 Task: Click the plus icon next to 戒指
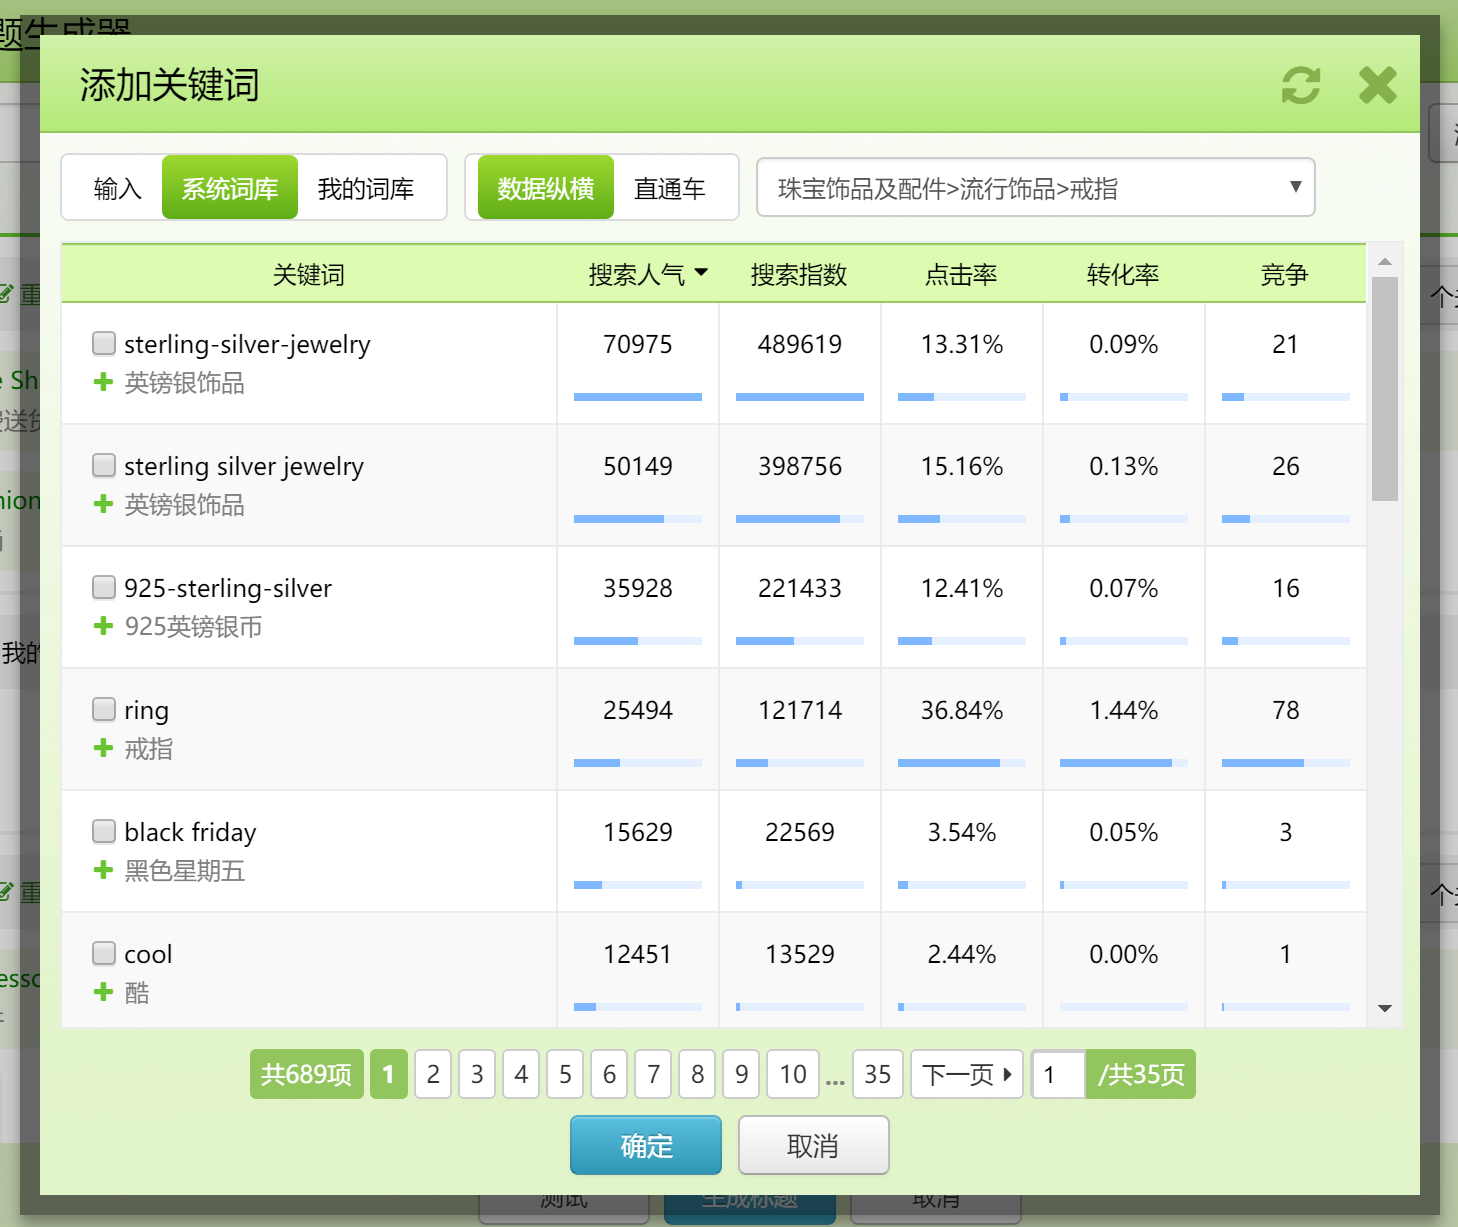103,748
